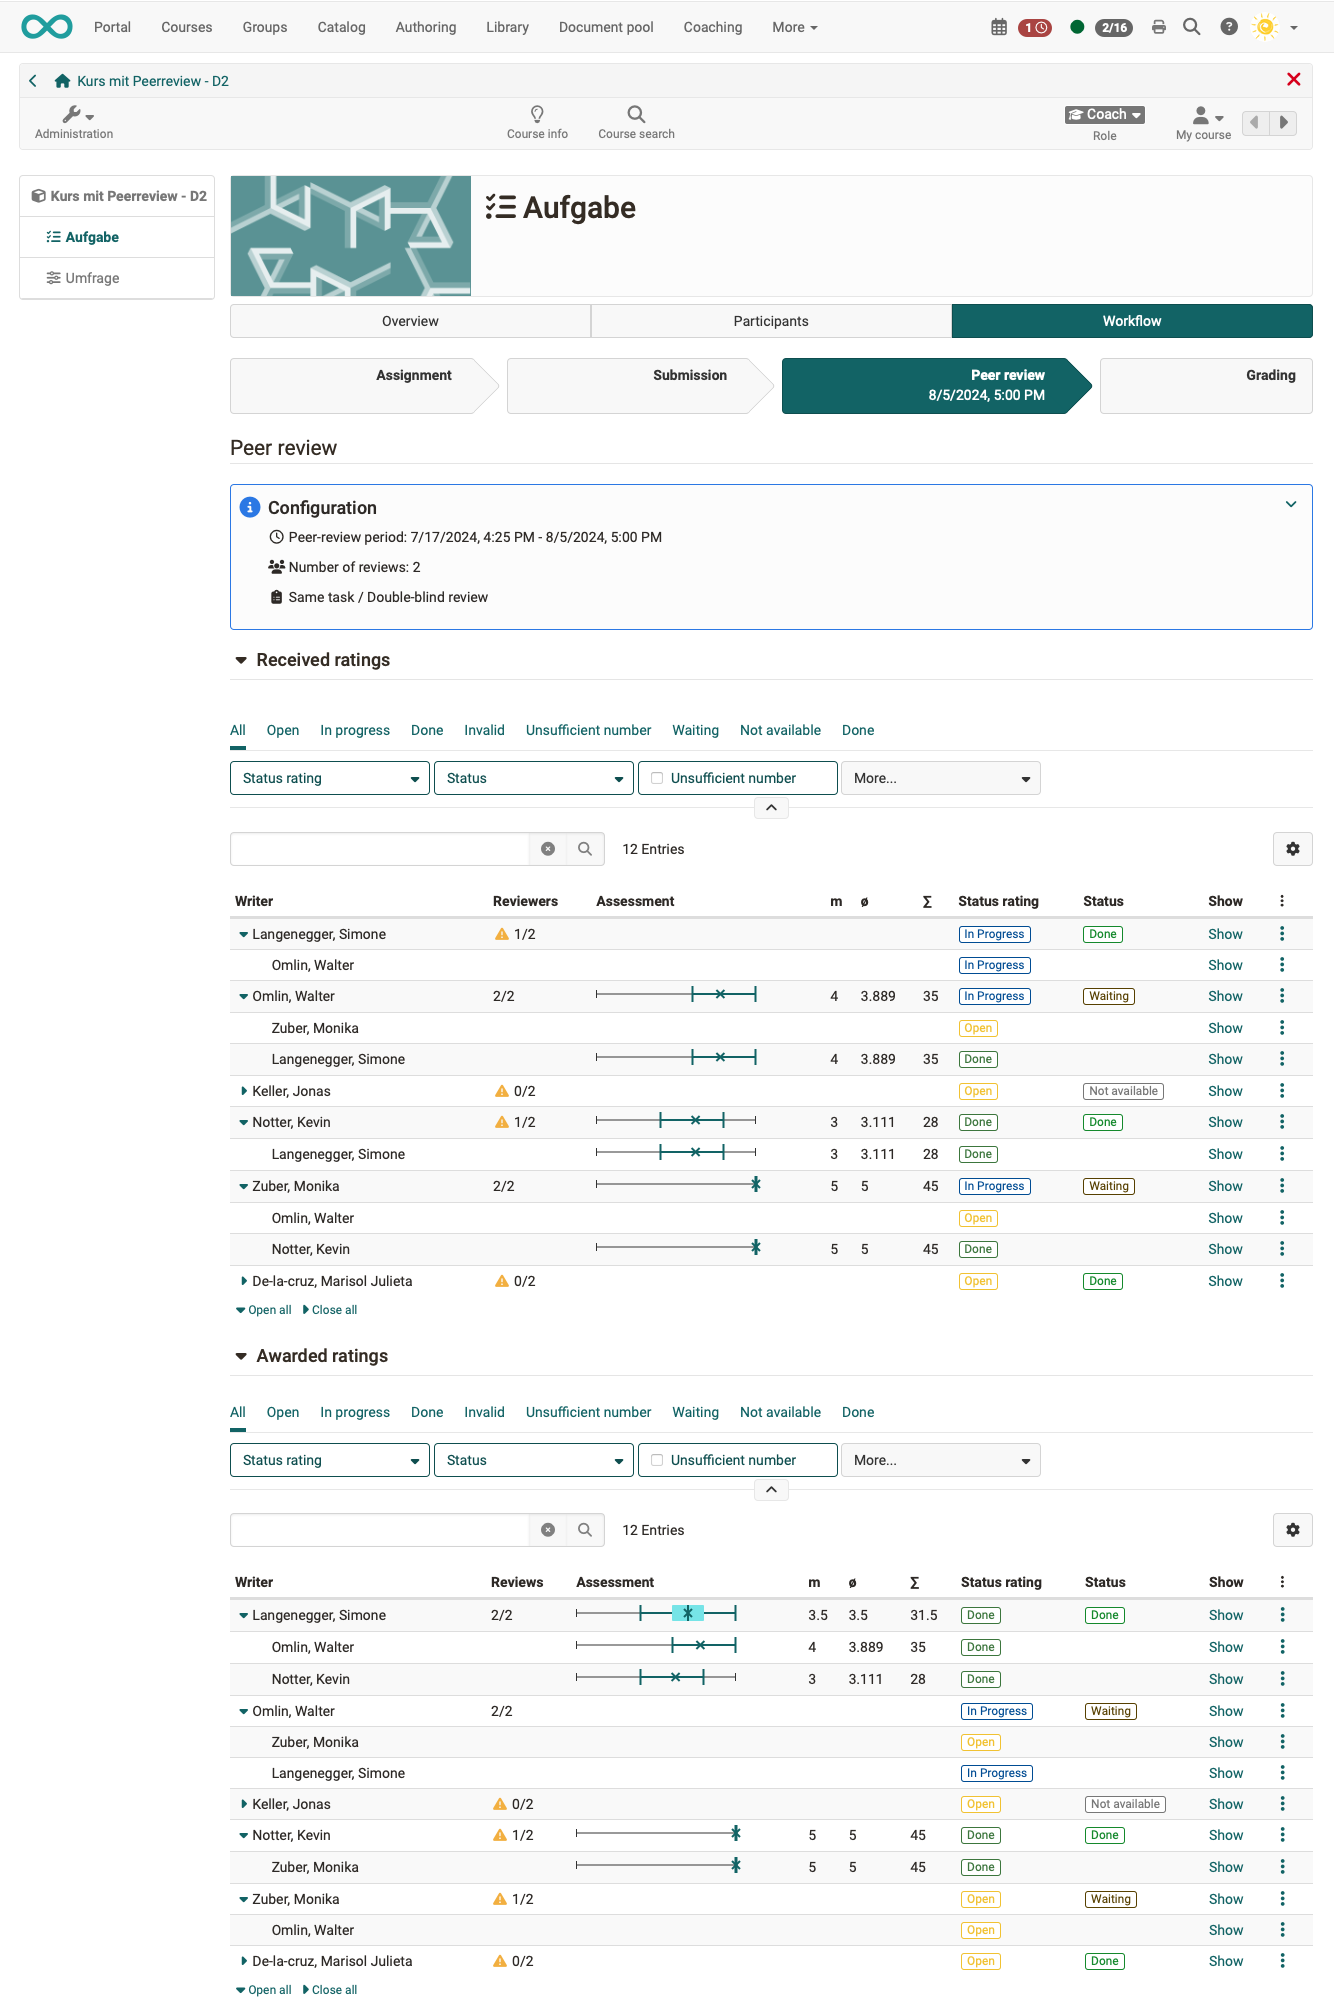Open the help question mark icon
This screenshot has width=1334, height=2009.
click(1229, 27)
